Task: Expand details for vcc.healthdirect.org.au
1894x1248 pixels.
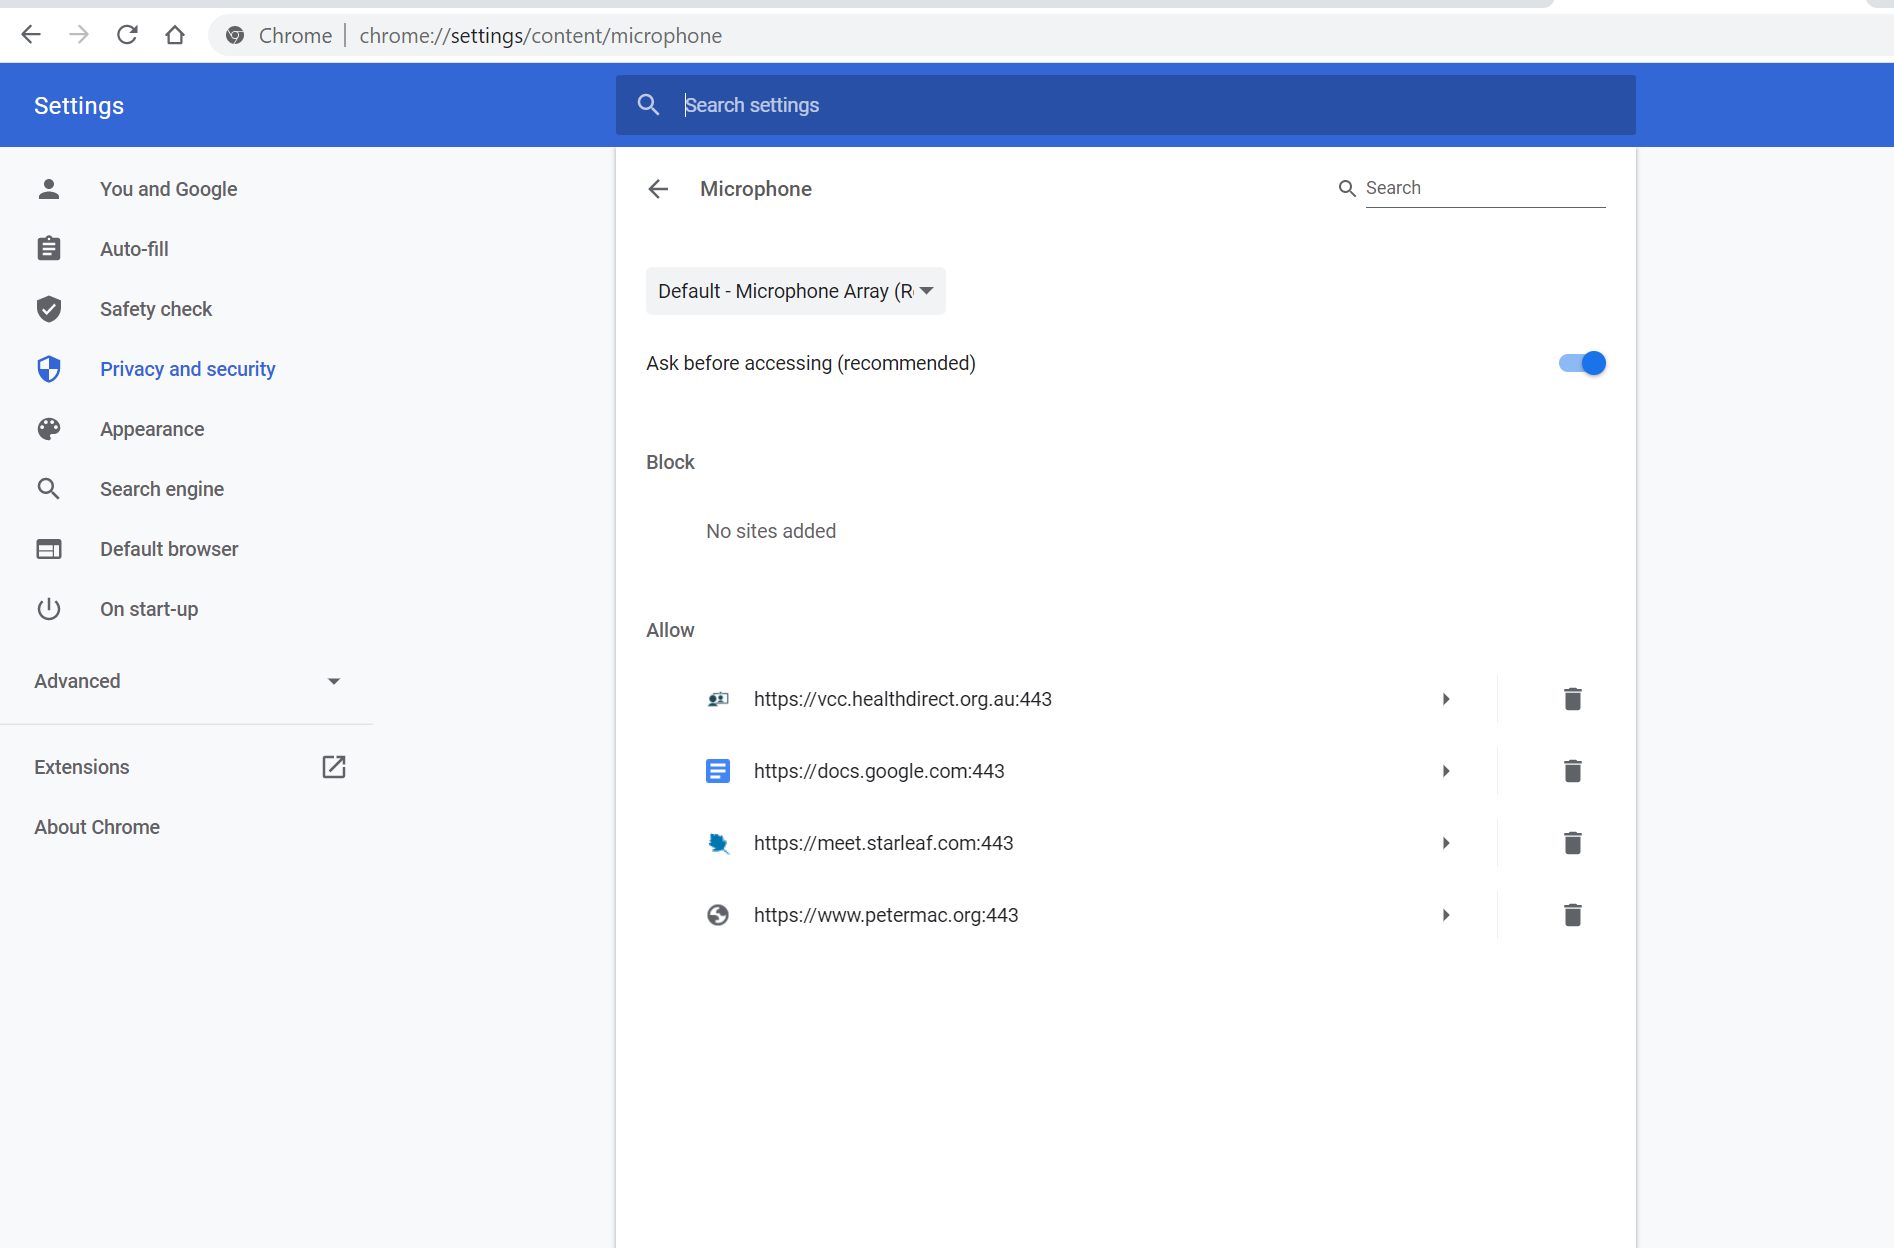Action: click(x=1446, y=699)
